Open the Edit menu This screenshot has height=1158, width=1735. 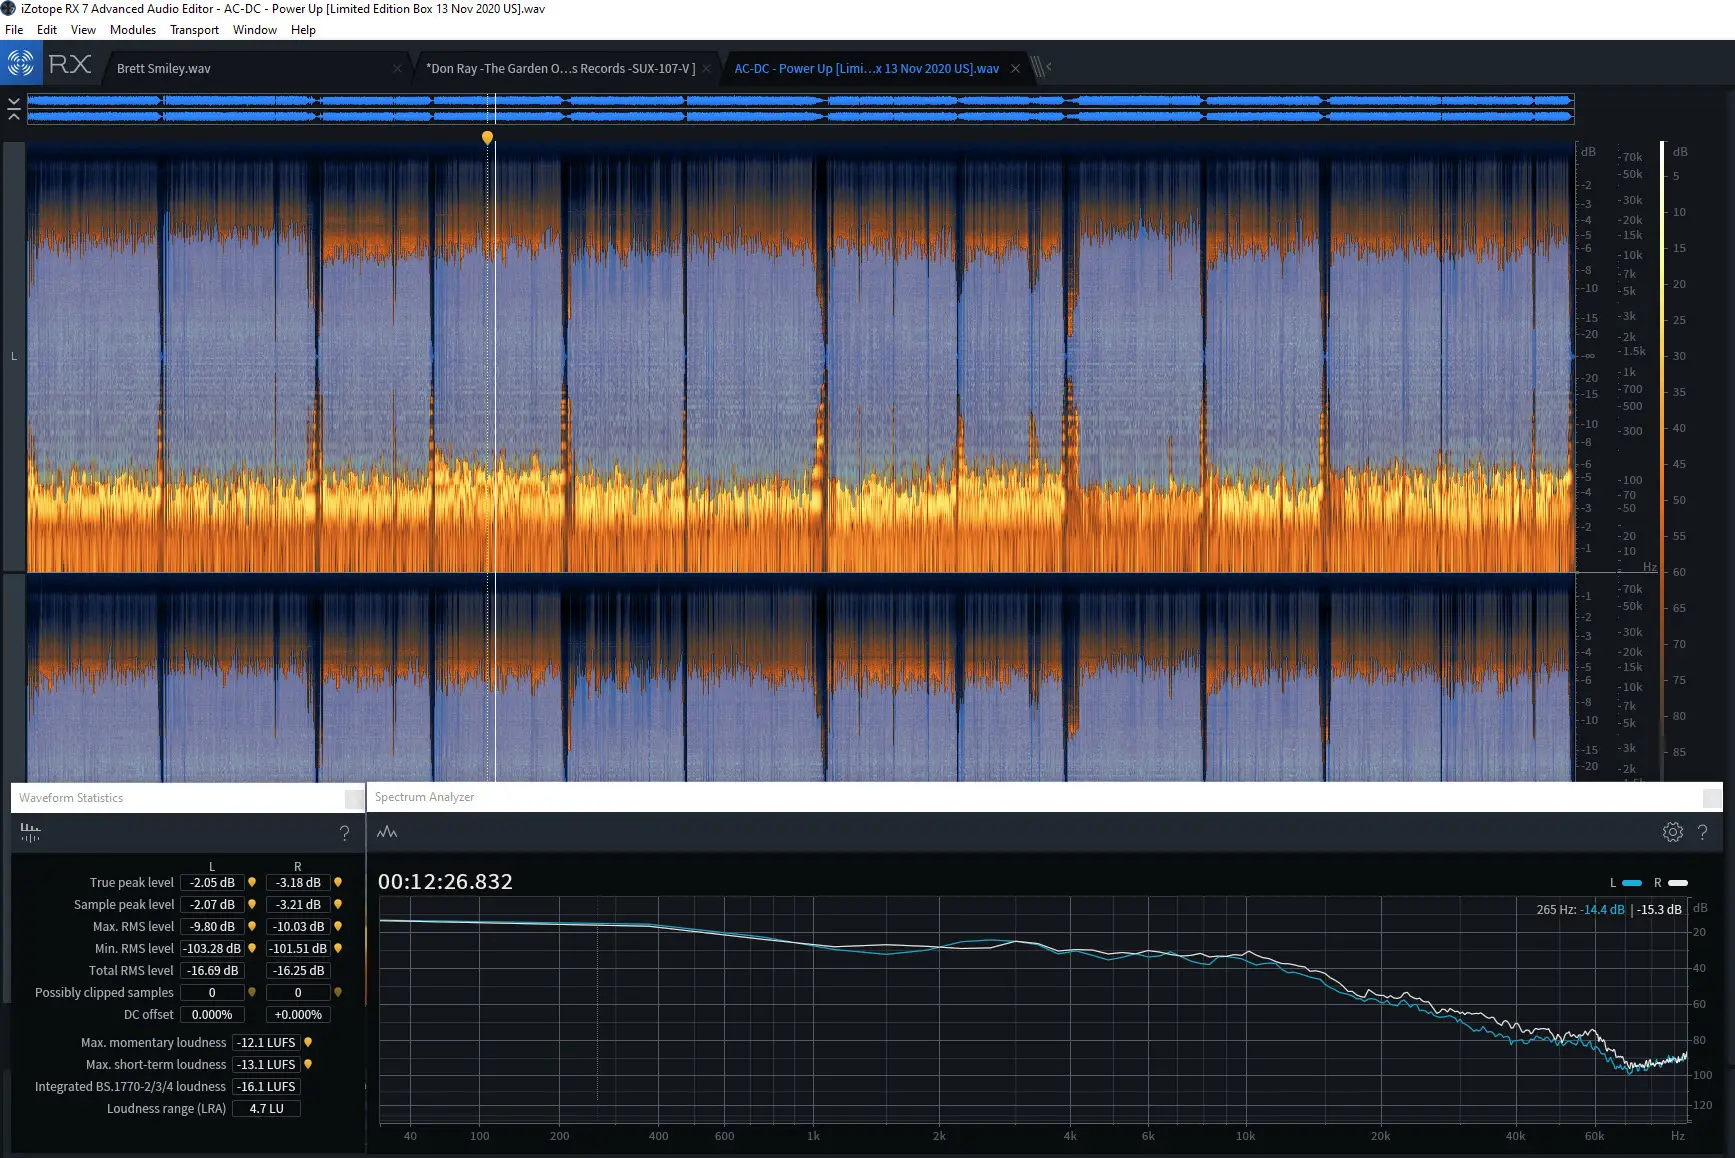click(47, 30)
